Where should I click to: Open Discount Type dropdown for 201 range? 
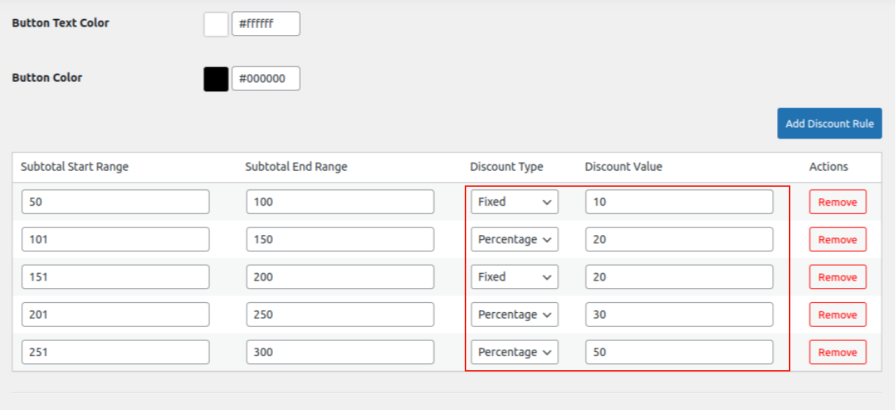[x=514, y=315]
